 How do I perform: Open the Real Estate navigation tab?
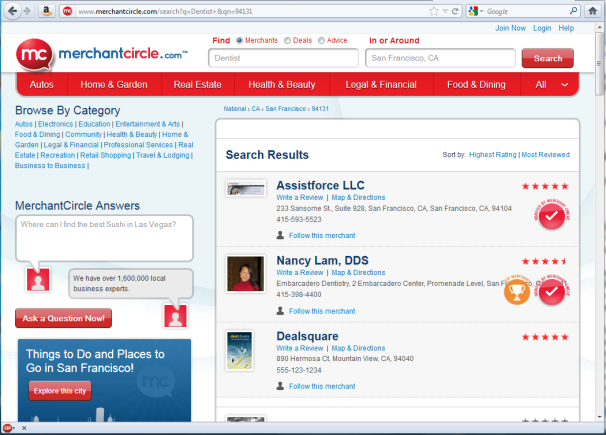click(197, 85)
